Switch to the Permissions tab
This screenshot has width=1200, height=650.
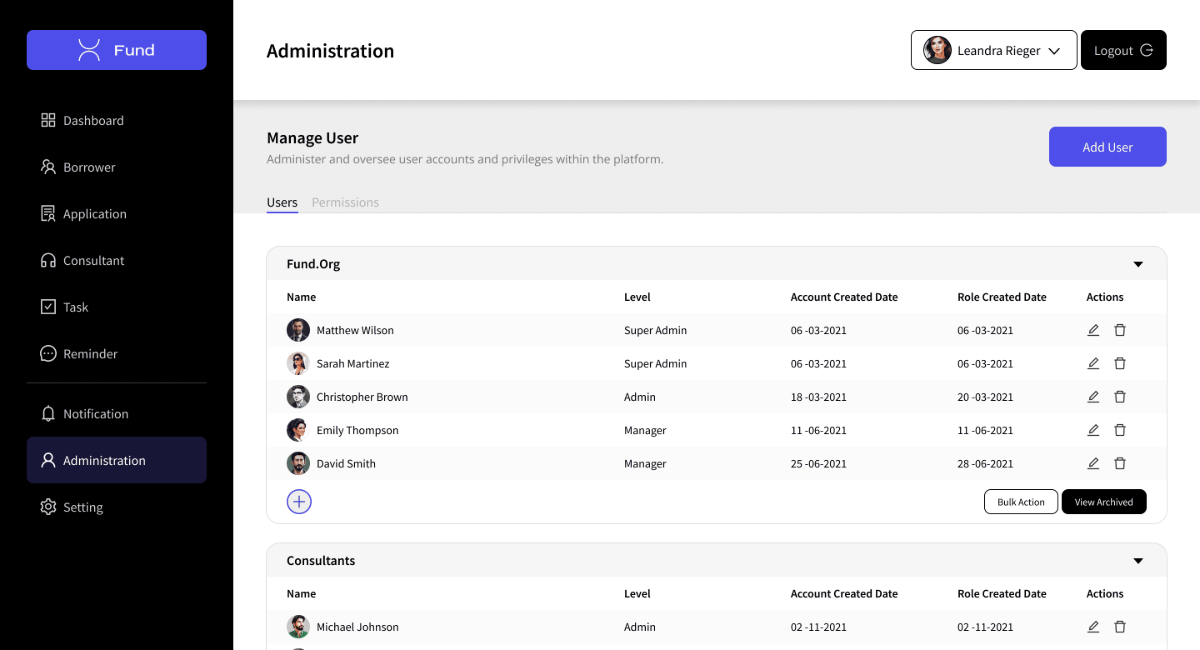[x=345, y=203]
